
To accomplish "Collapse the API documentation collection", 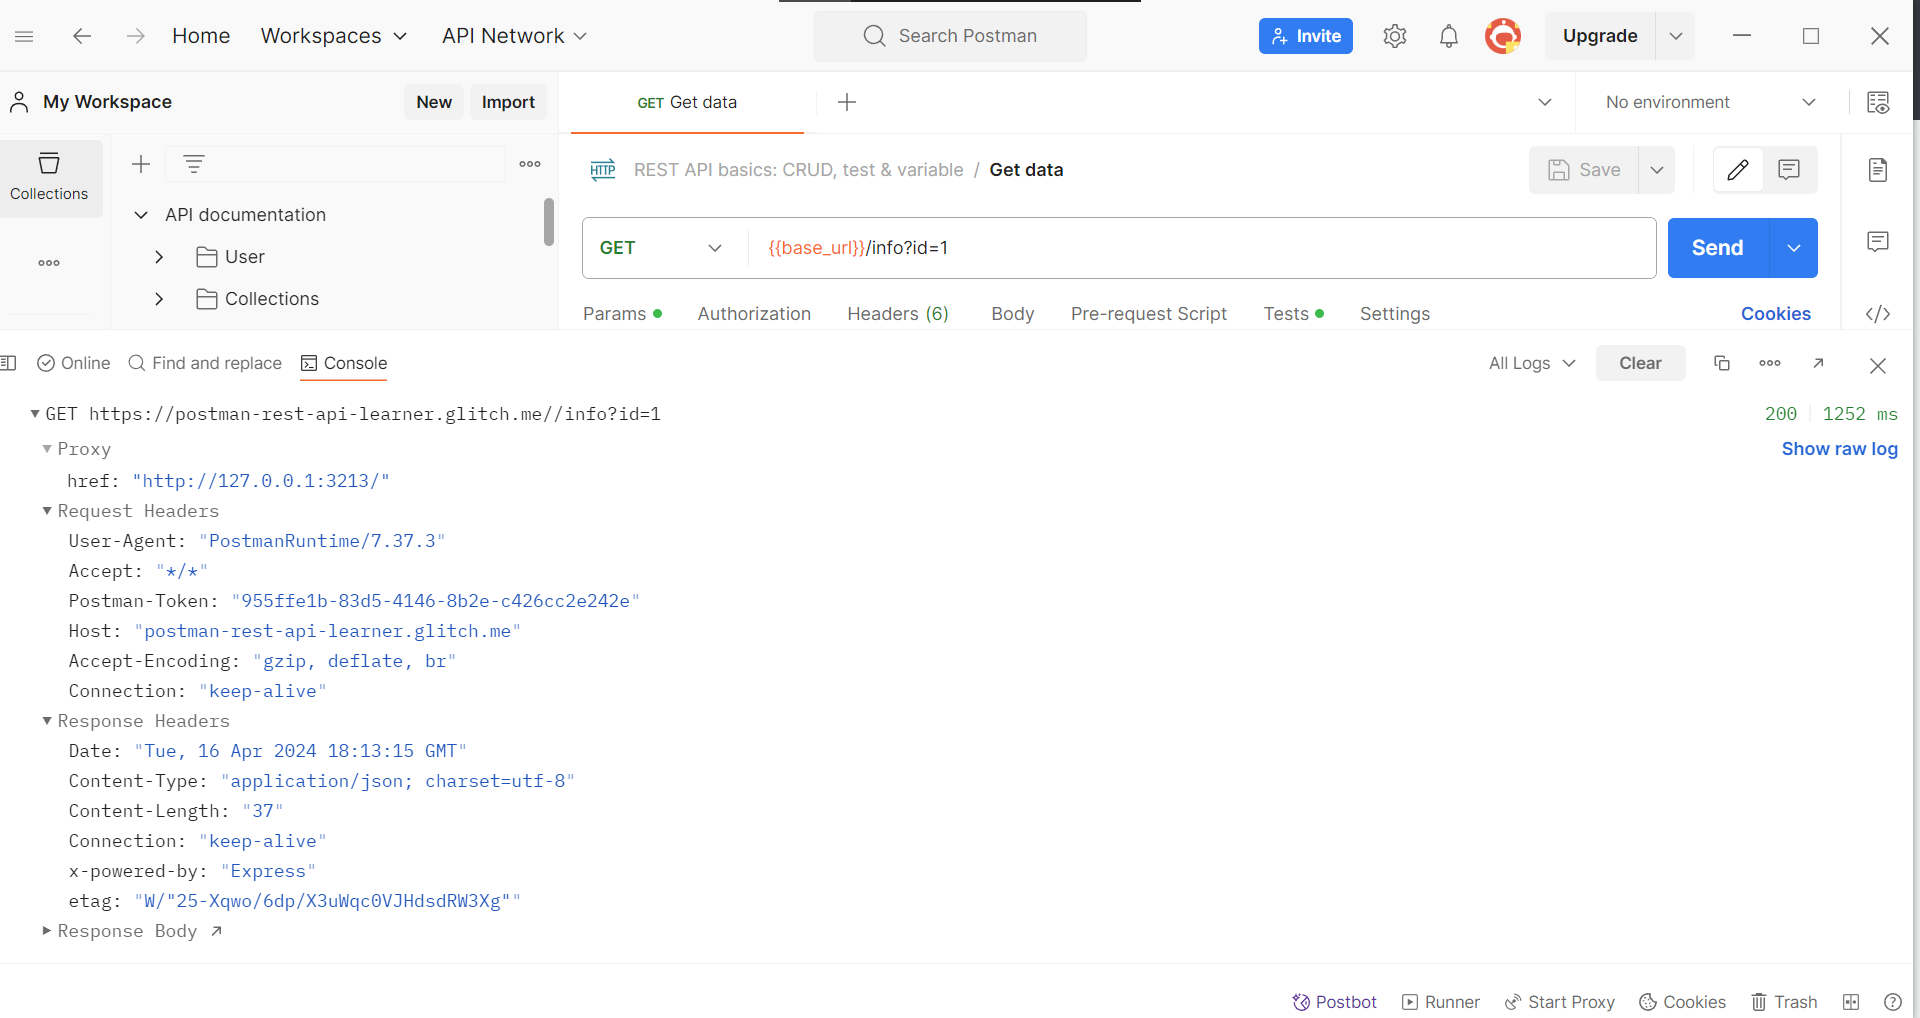I will (x=141, y=215).
